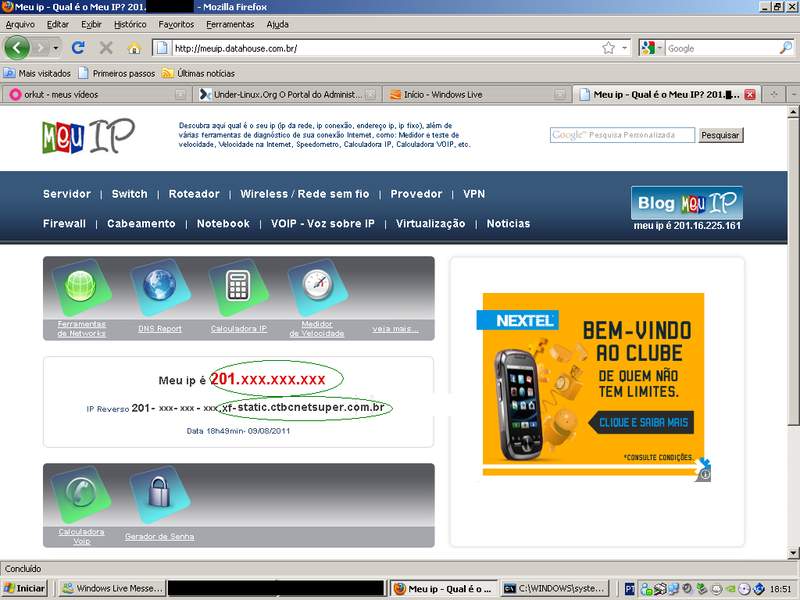This screenshot has width=800, height=600.
Task: Bookmark this page with the star icon
Action: (x=608, y=48)
